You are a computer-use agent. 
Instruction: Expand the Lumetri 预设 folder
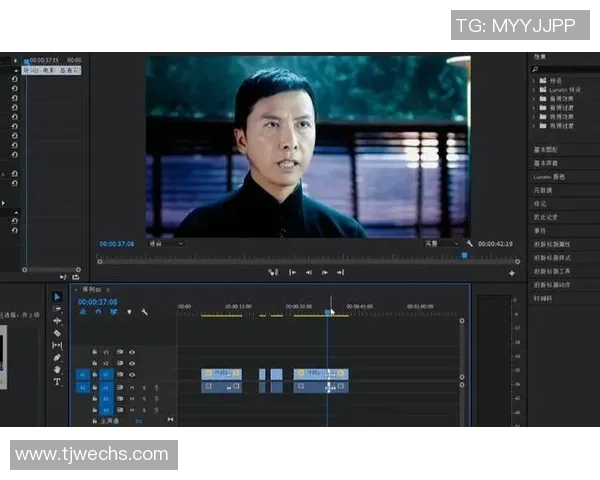[x=534, y=90]
